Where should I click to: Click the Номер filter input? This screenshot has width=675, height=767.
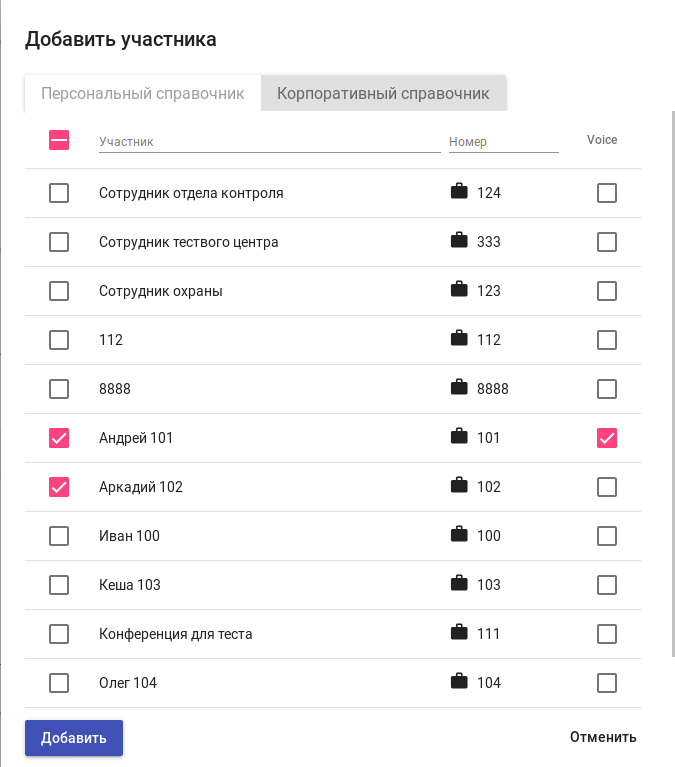503,142
